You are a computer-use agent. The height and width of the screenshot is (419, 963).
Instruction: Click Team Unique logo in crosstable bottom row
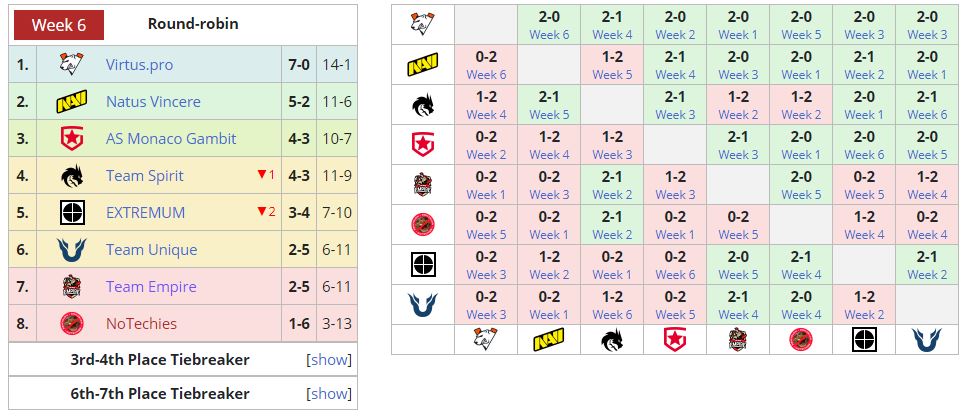(x=926, y=340)
